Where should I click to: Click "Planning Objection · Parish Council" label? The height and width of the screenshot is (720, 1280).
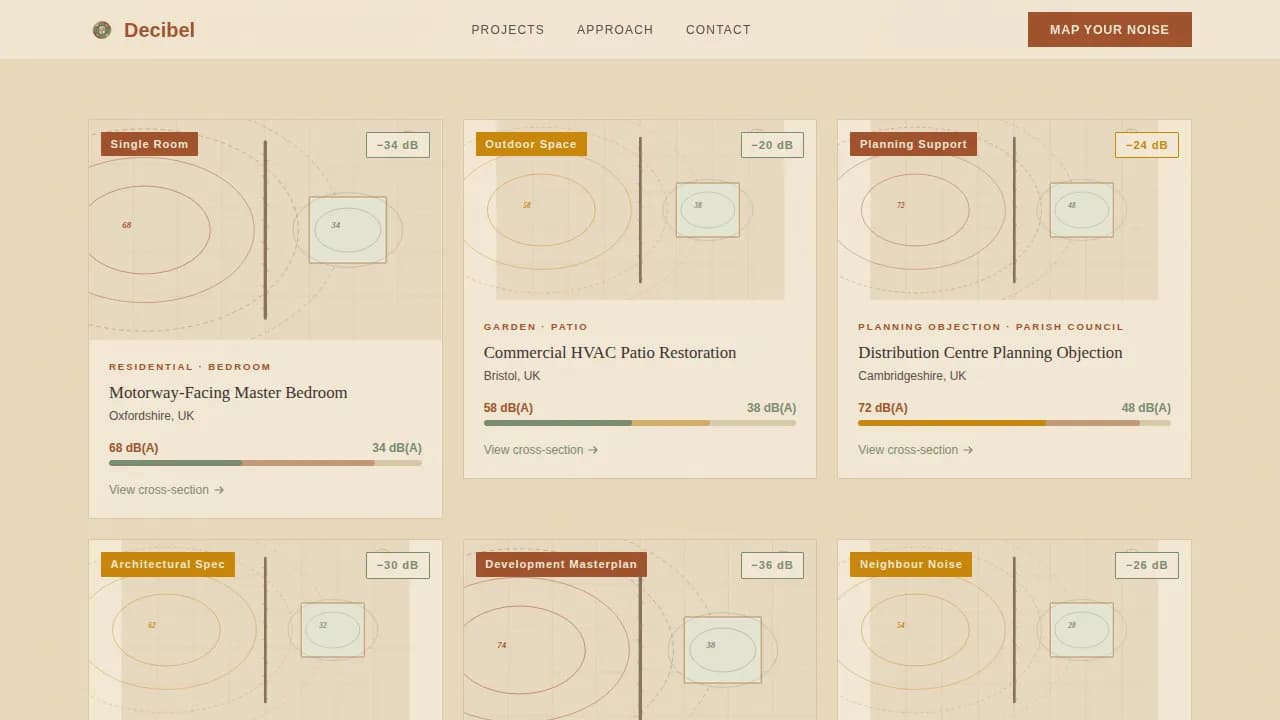coord(991,327)
